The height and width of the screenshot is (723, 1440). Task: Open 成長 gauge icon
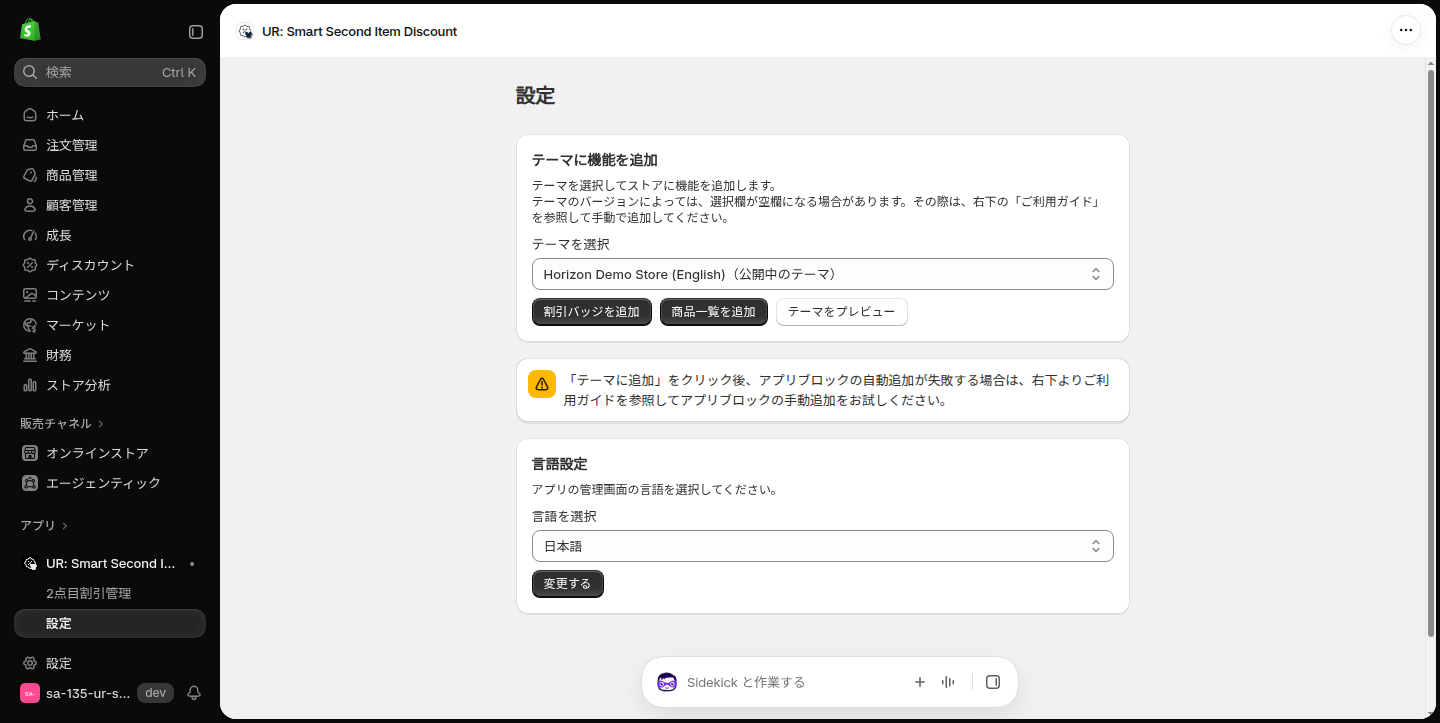30,235
